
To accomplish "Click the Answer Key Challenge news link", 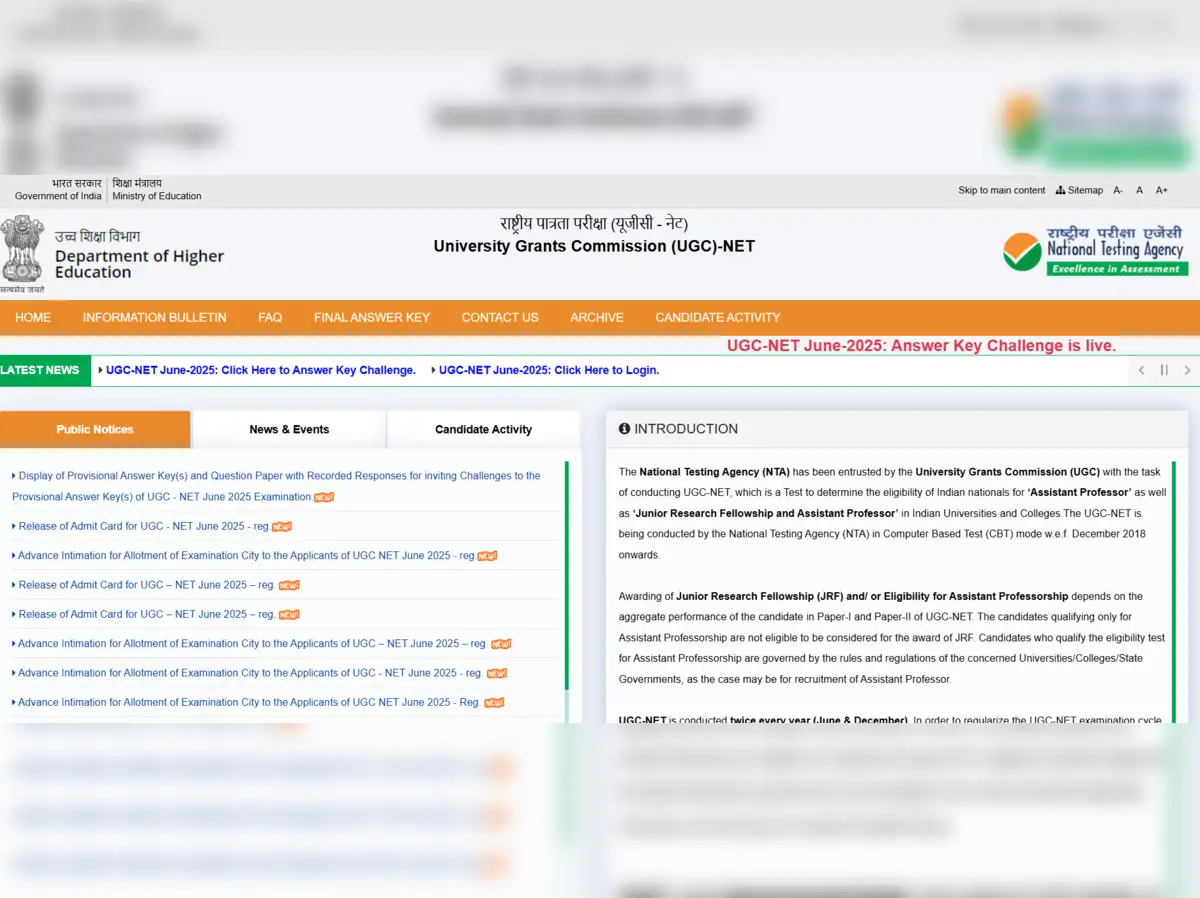I will [260, 370].
